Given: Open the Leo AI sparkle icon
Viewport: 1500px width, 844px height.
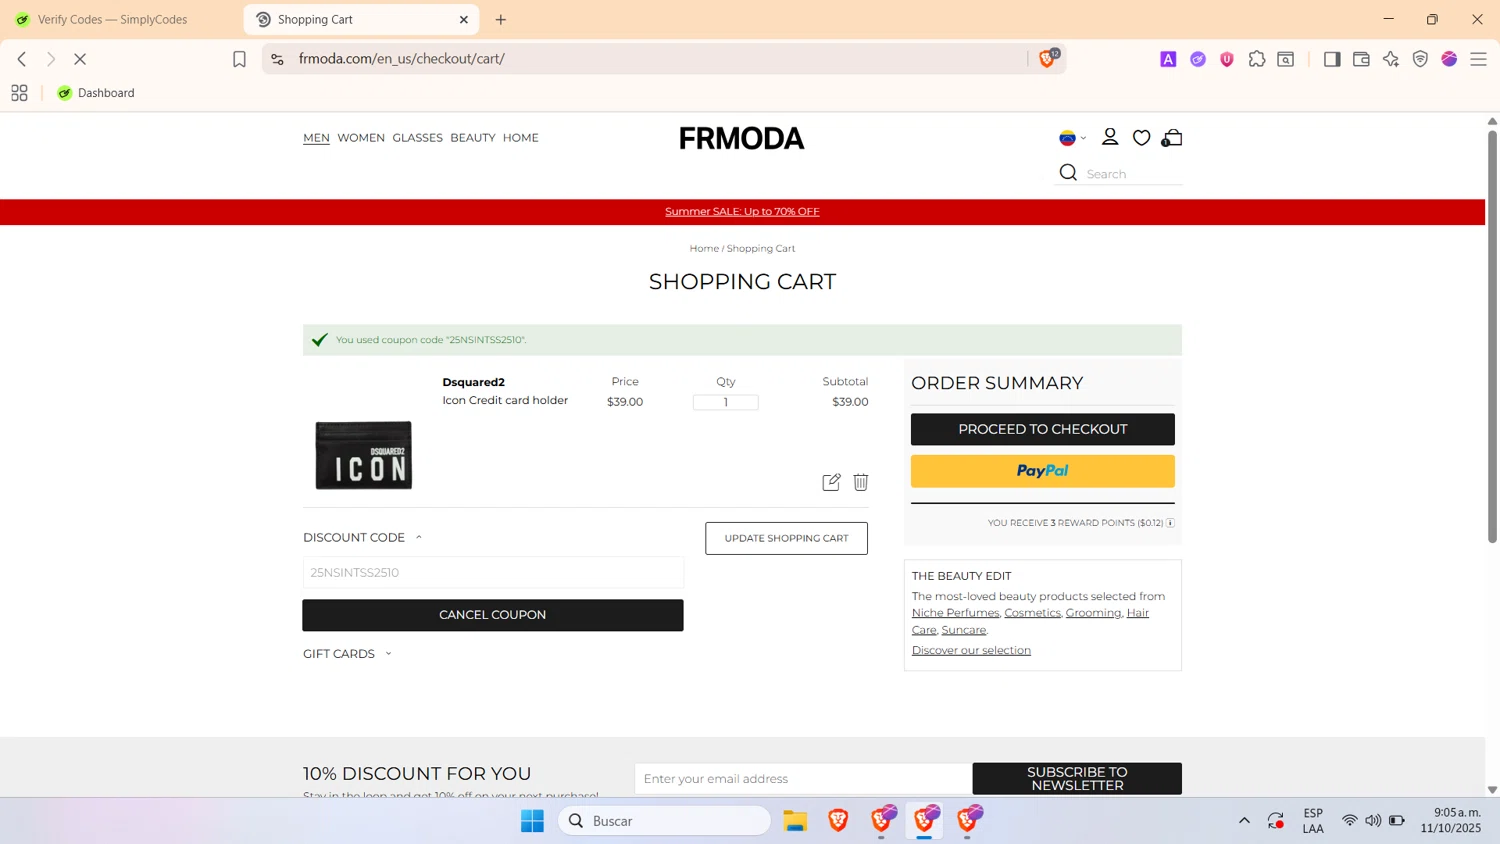Looking at the screenshot, I should point(1391,59).
